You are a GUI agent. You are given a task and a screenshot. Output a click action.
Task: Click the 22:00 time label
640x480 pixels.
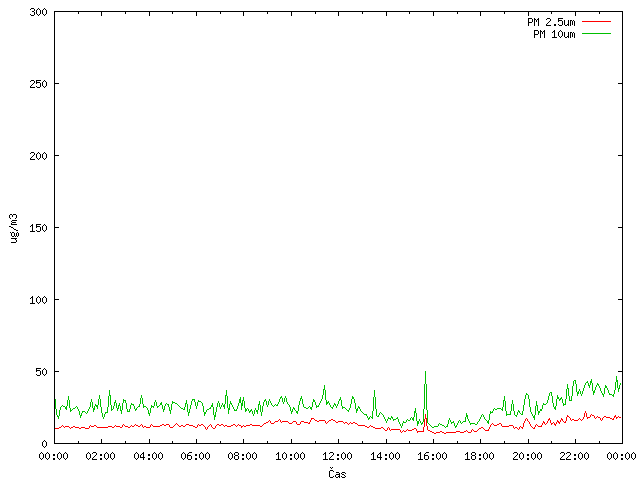(574, 456)
